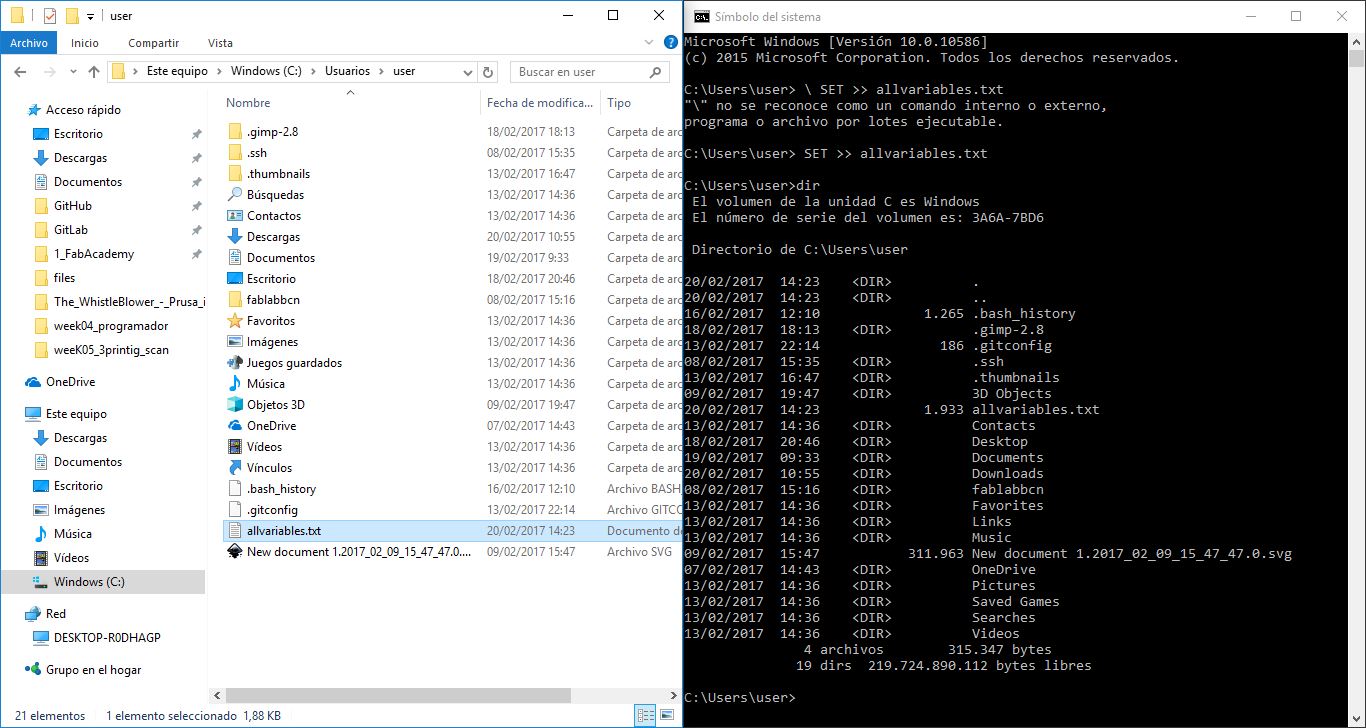Open week04_programador folder in sidebar
The image size is (1366, 728).
[111, 326]
